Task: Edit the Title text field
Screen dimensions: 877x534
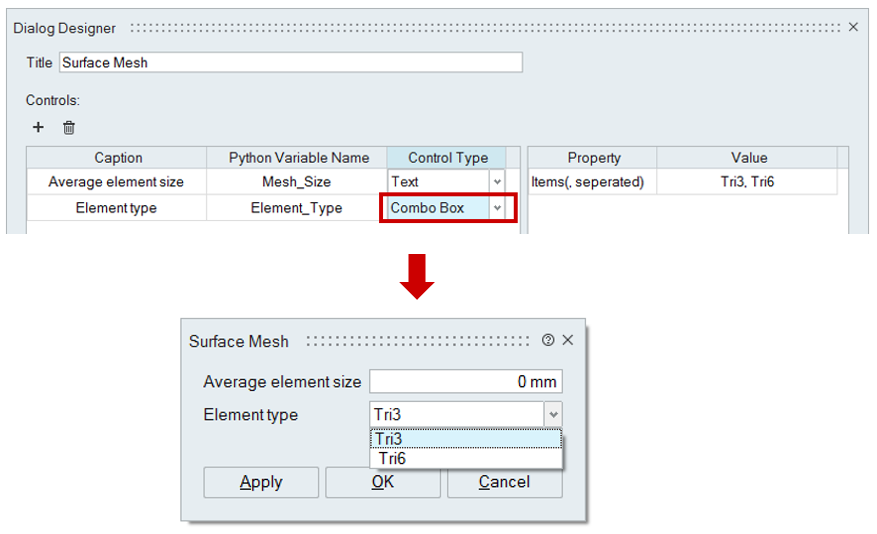Action: [290, 62]
